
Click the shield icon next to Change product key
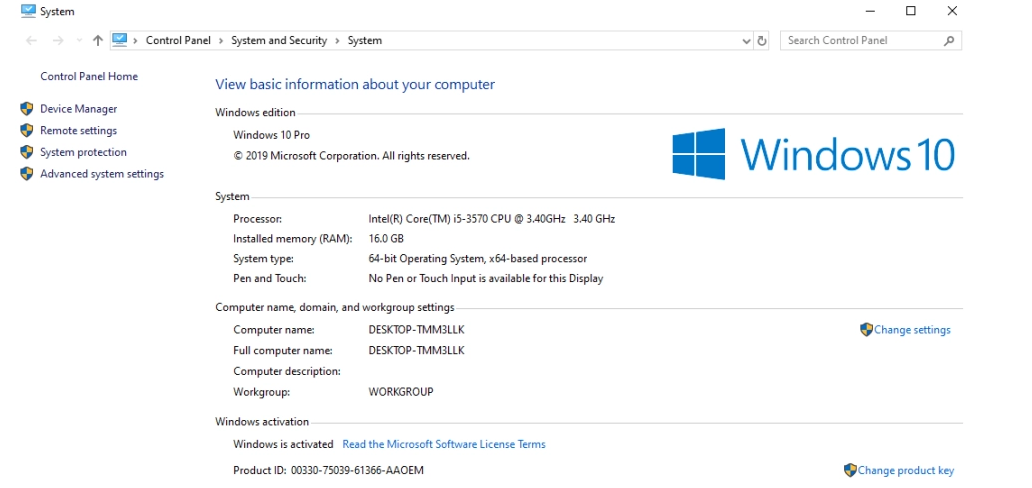click(x=850, y=470)
